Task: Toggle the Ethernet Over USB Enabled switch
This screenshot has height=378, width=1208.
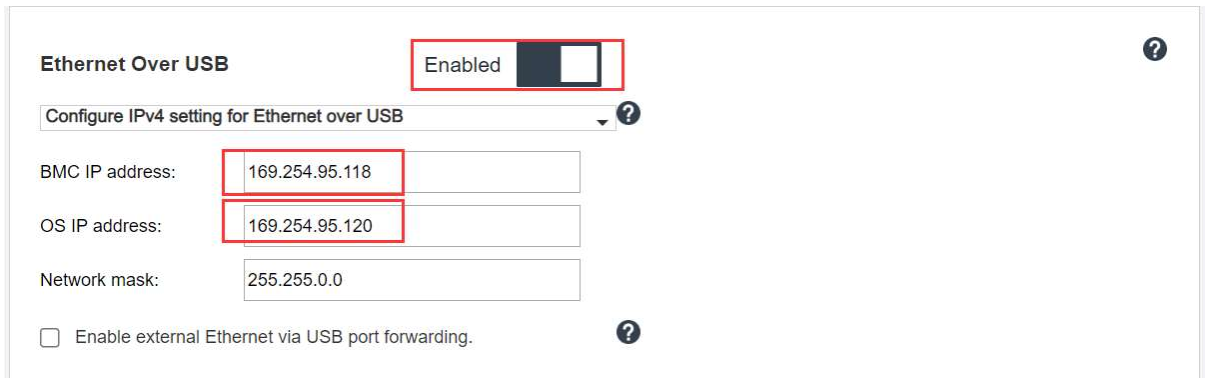Action: 559,65
